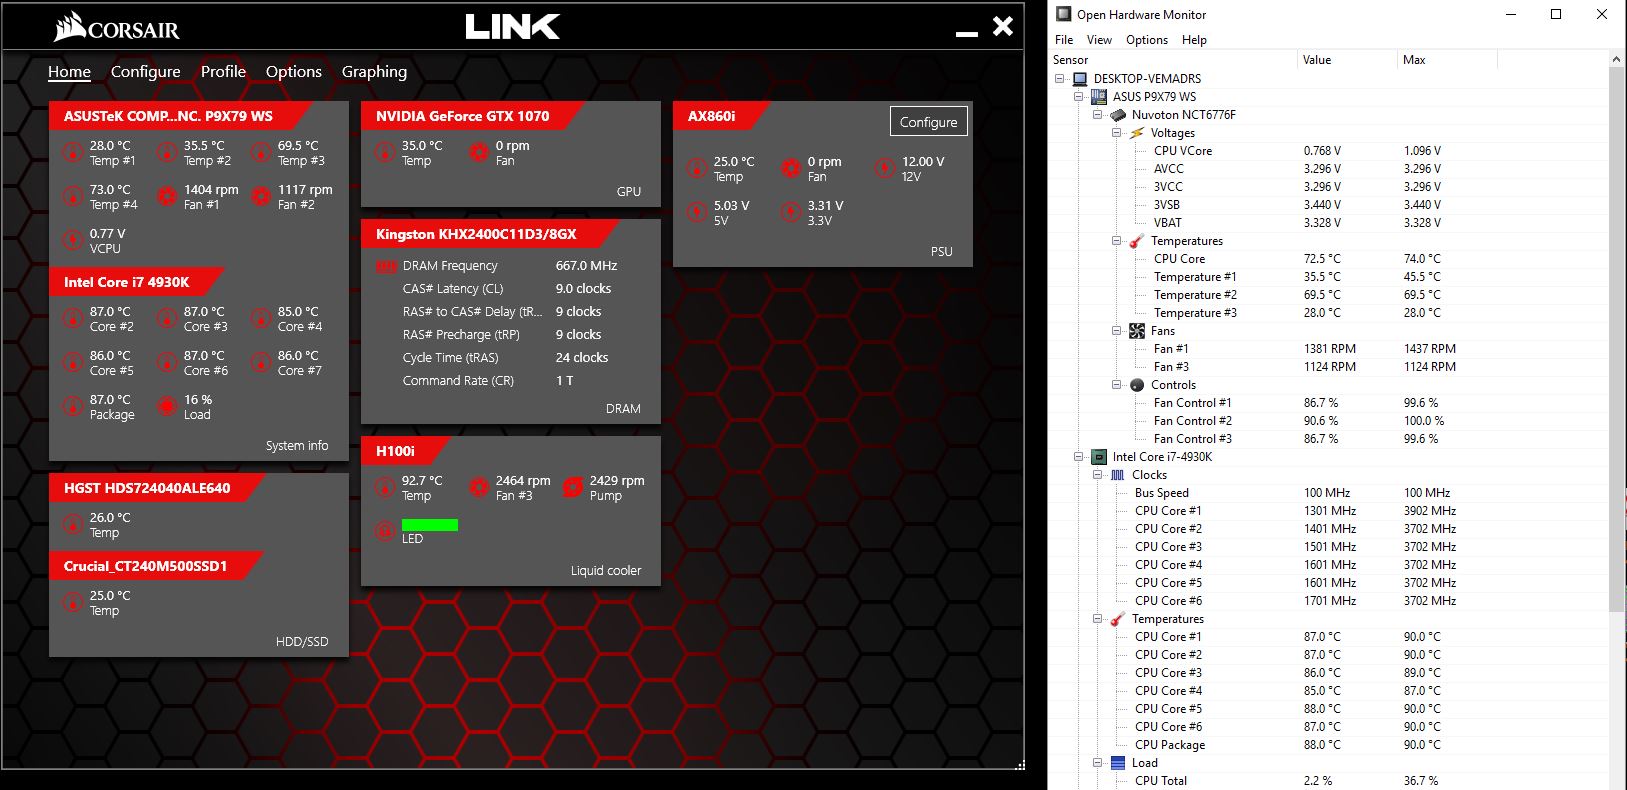
Task: Click the AX860i 5V voltage icon
Action: pyautogui.click(x=697, y=212)
